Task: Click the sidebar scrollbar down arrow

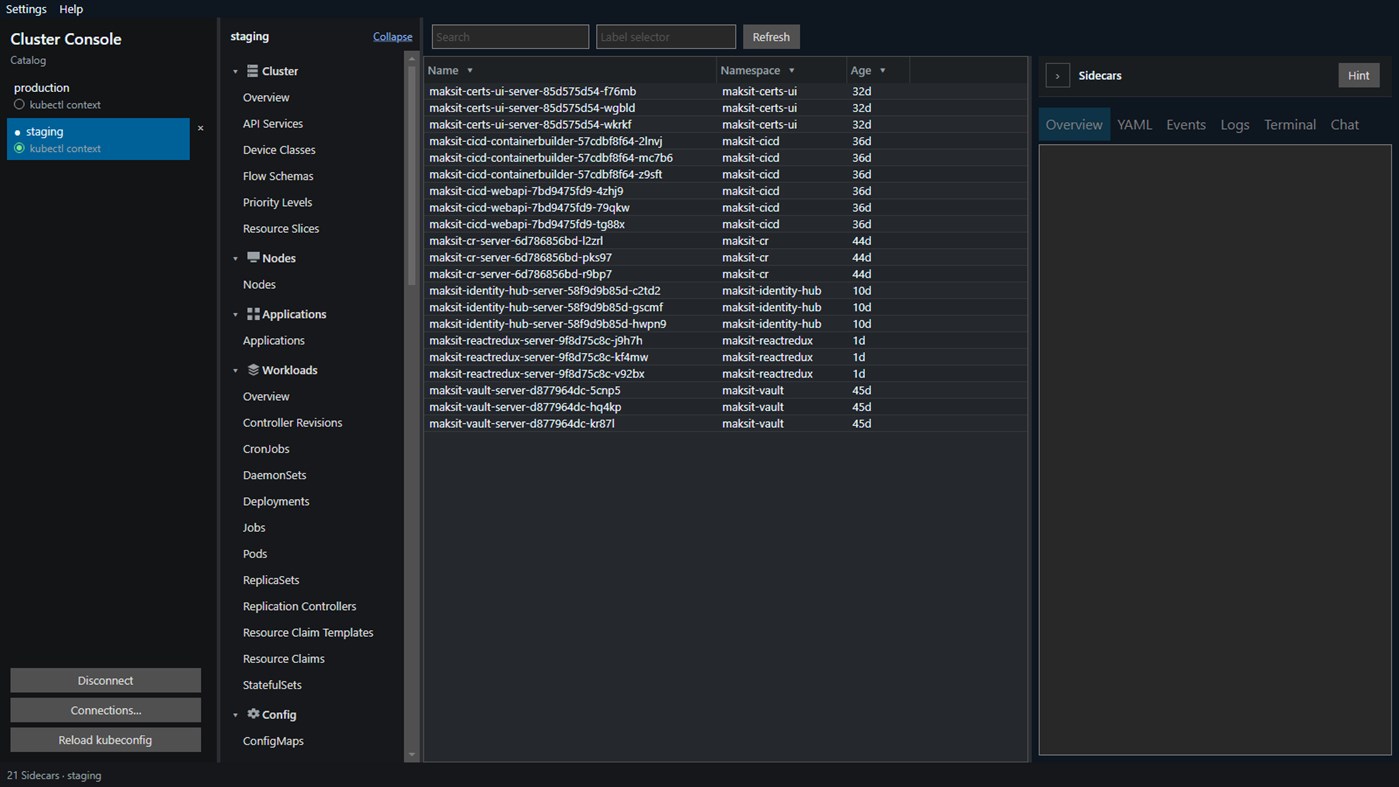Action: click(x=411, y=755)
